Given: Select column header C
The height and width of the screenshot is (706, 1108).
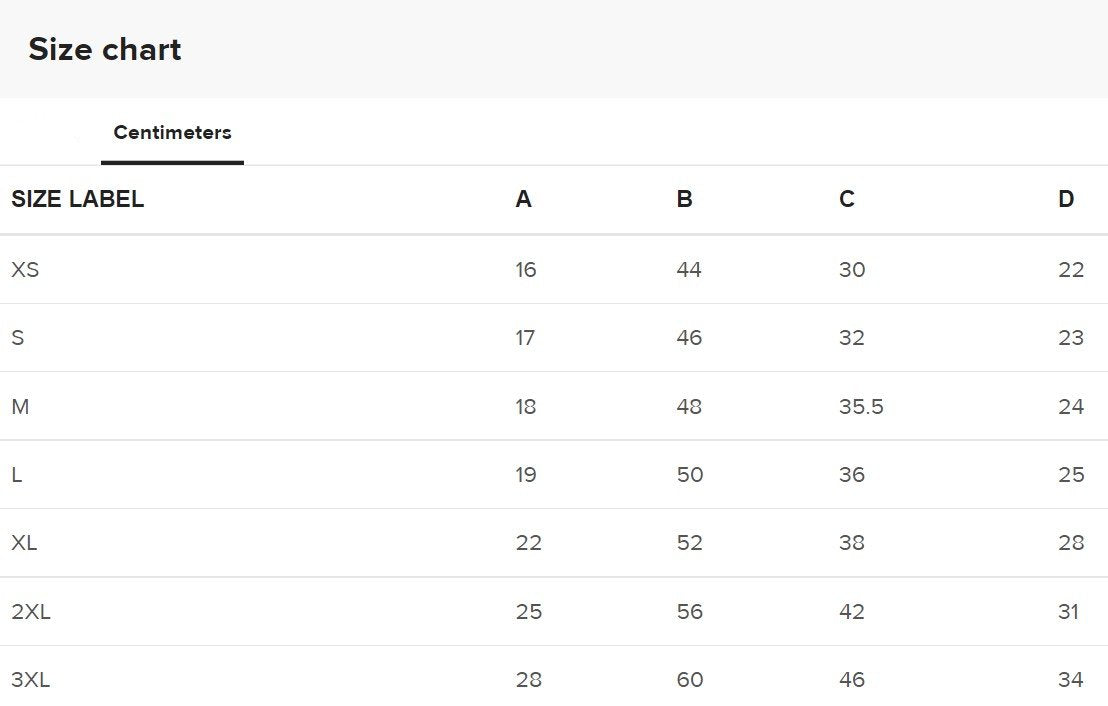Looking at the screenshot, I should coord(846,199).
